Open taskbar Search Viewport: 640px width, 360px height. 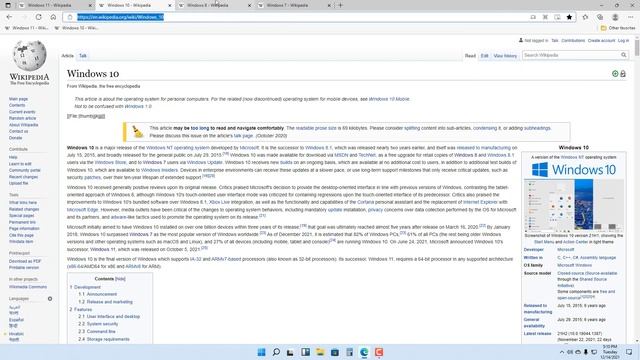point(276,352)
